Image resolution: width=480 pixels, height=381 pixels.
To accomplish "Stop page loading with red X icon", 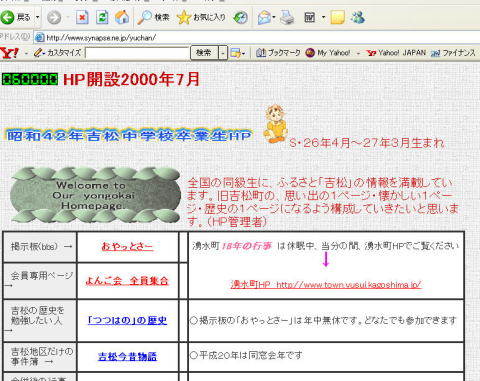I will click(x=82, y=17).
